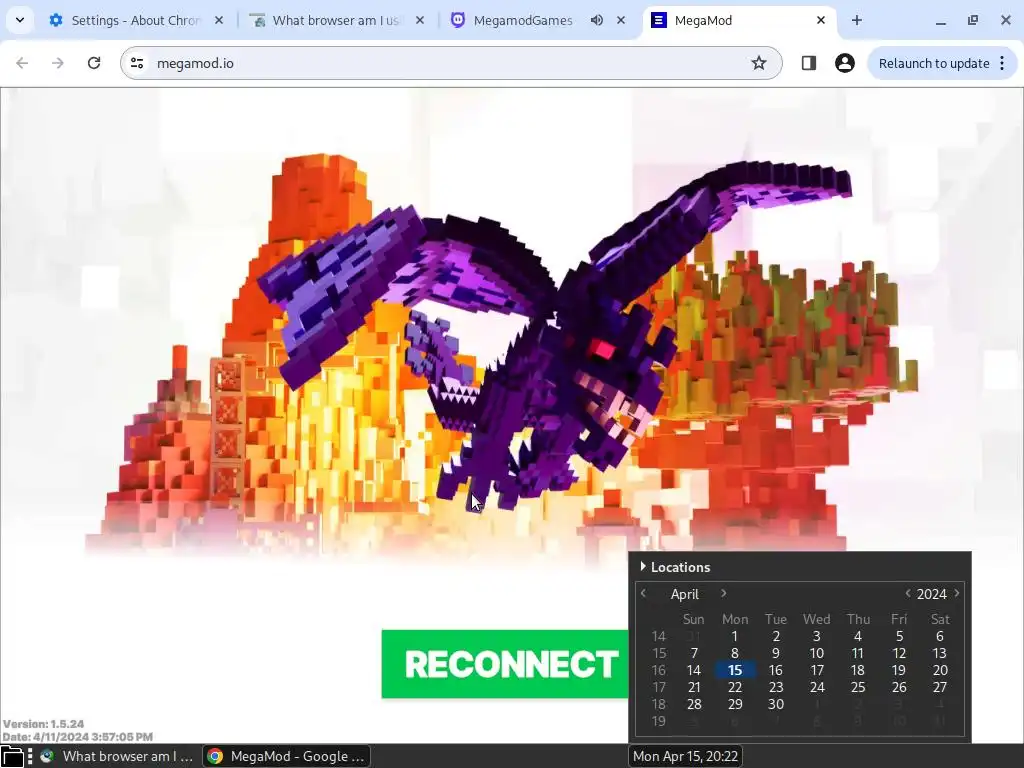
Task: Select April 30 in calendar
Action: pyautogui.click(x=776, y=704)
